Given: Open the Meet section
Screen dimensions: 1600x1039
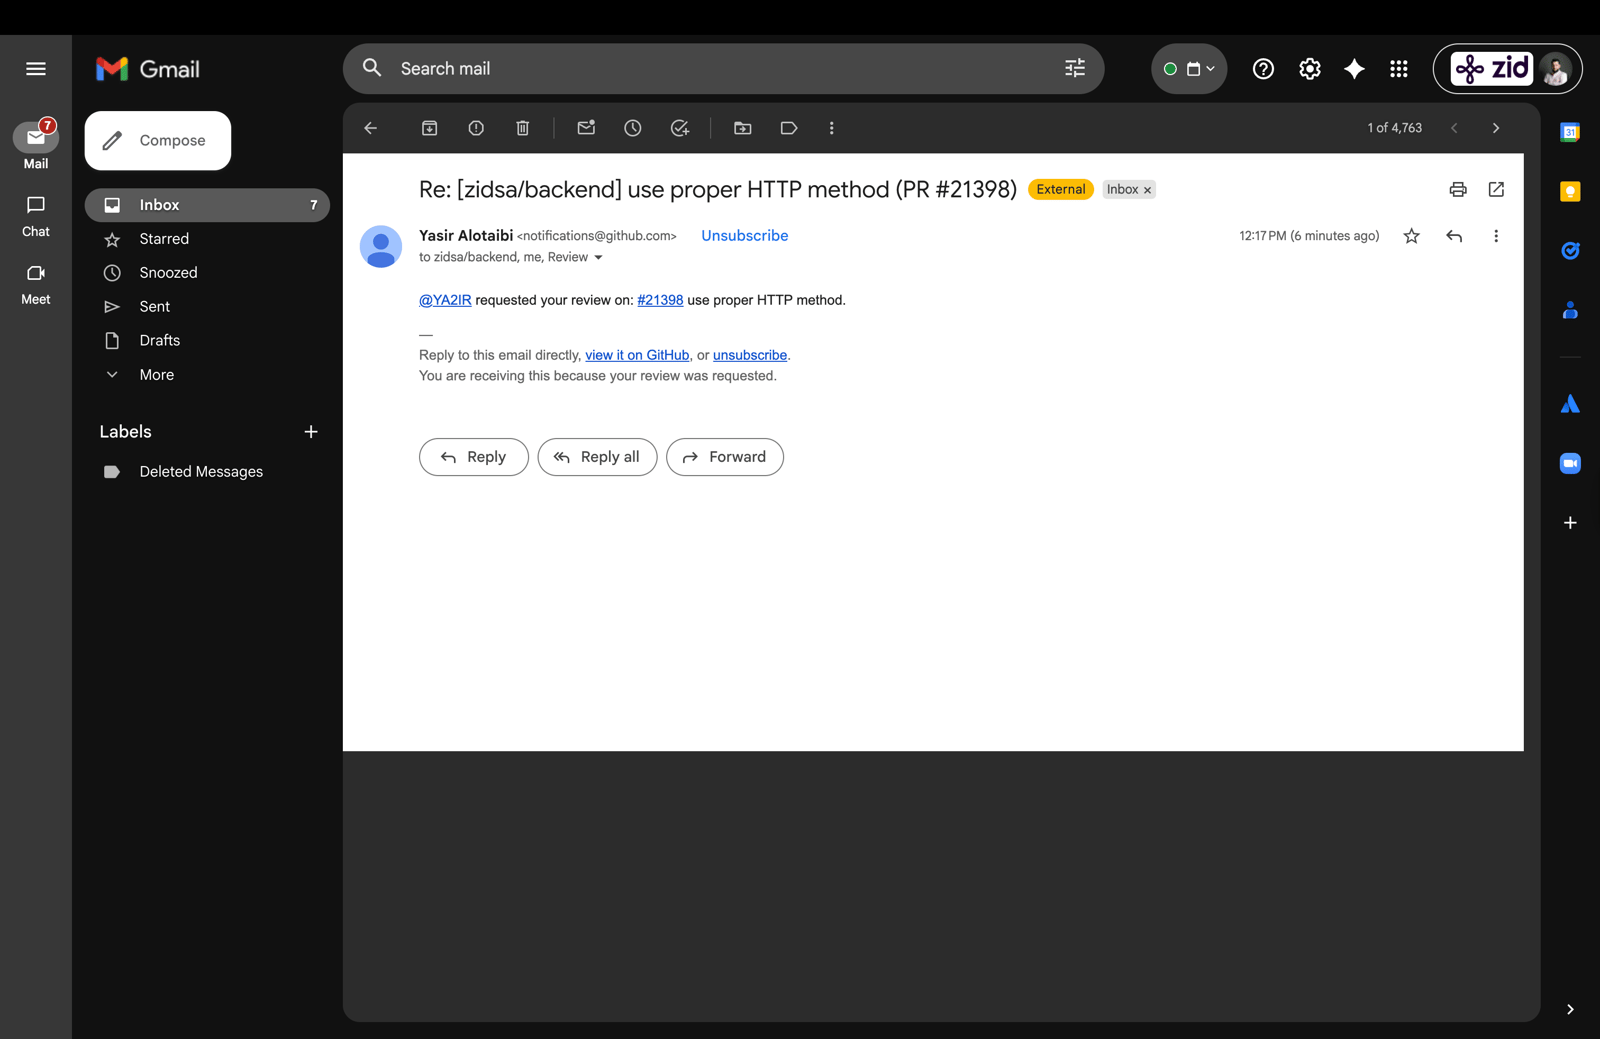Looking at the screenshot, I should coord(36,284).
